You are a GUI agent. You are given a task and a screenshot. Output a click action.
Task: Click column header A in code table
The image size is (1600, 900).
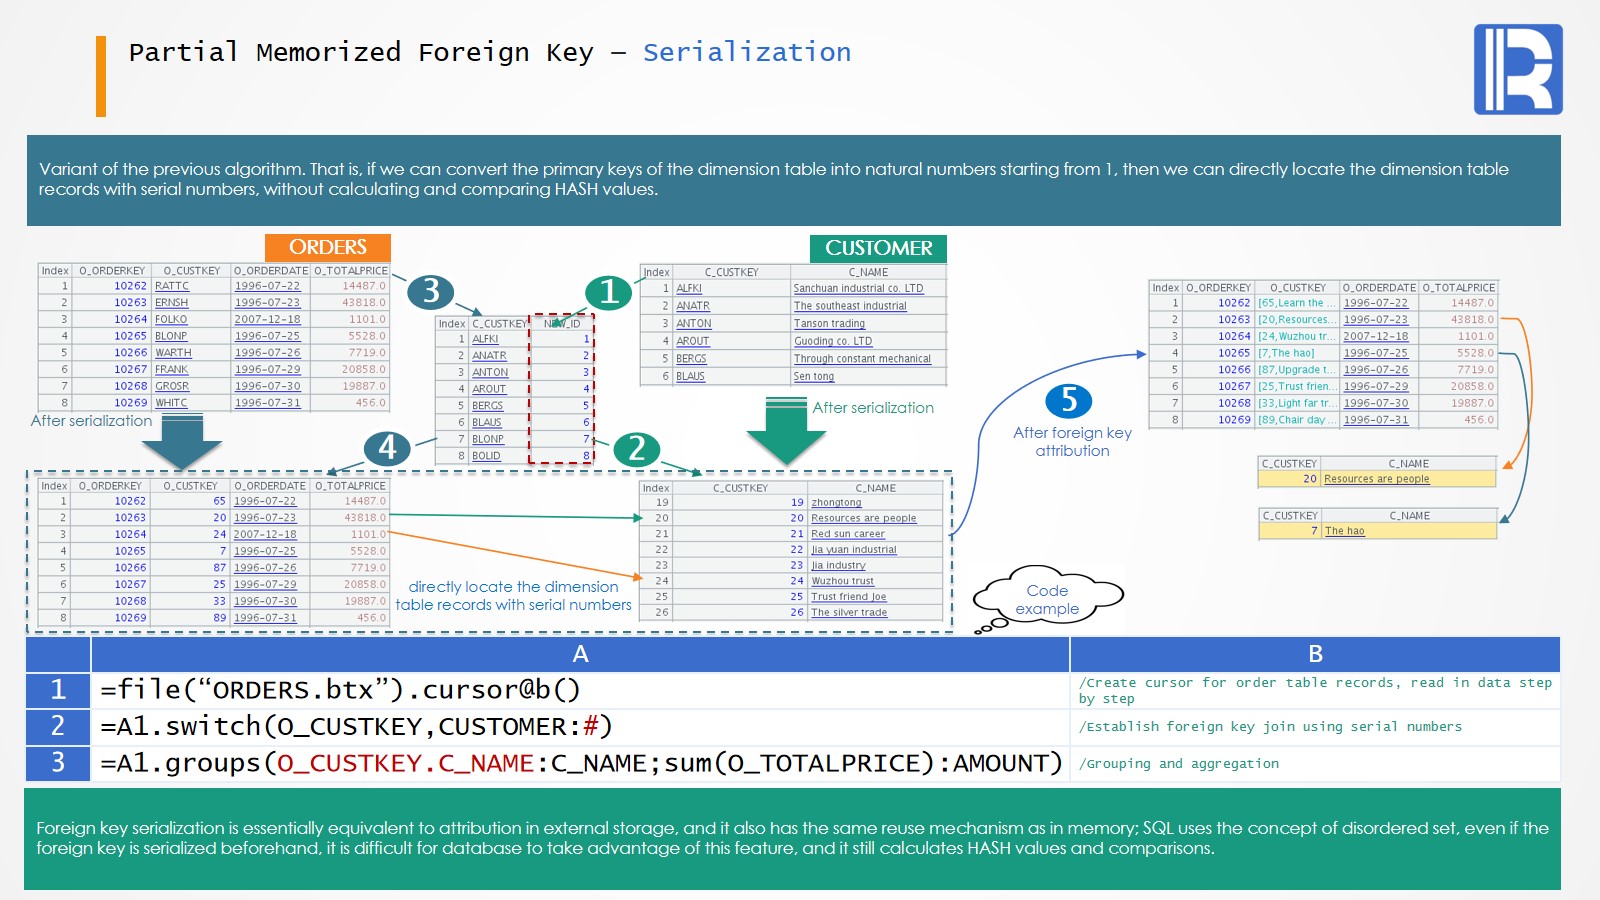click(580, 654)
